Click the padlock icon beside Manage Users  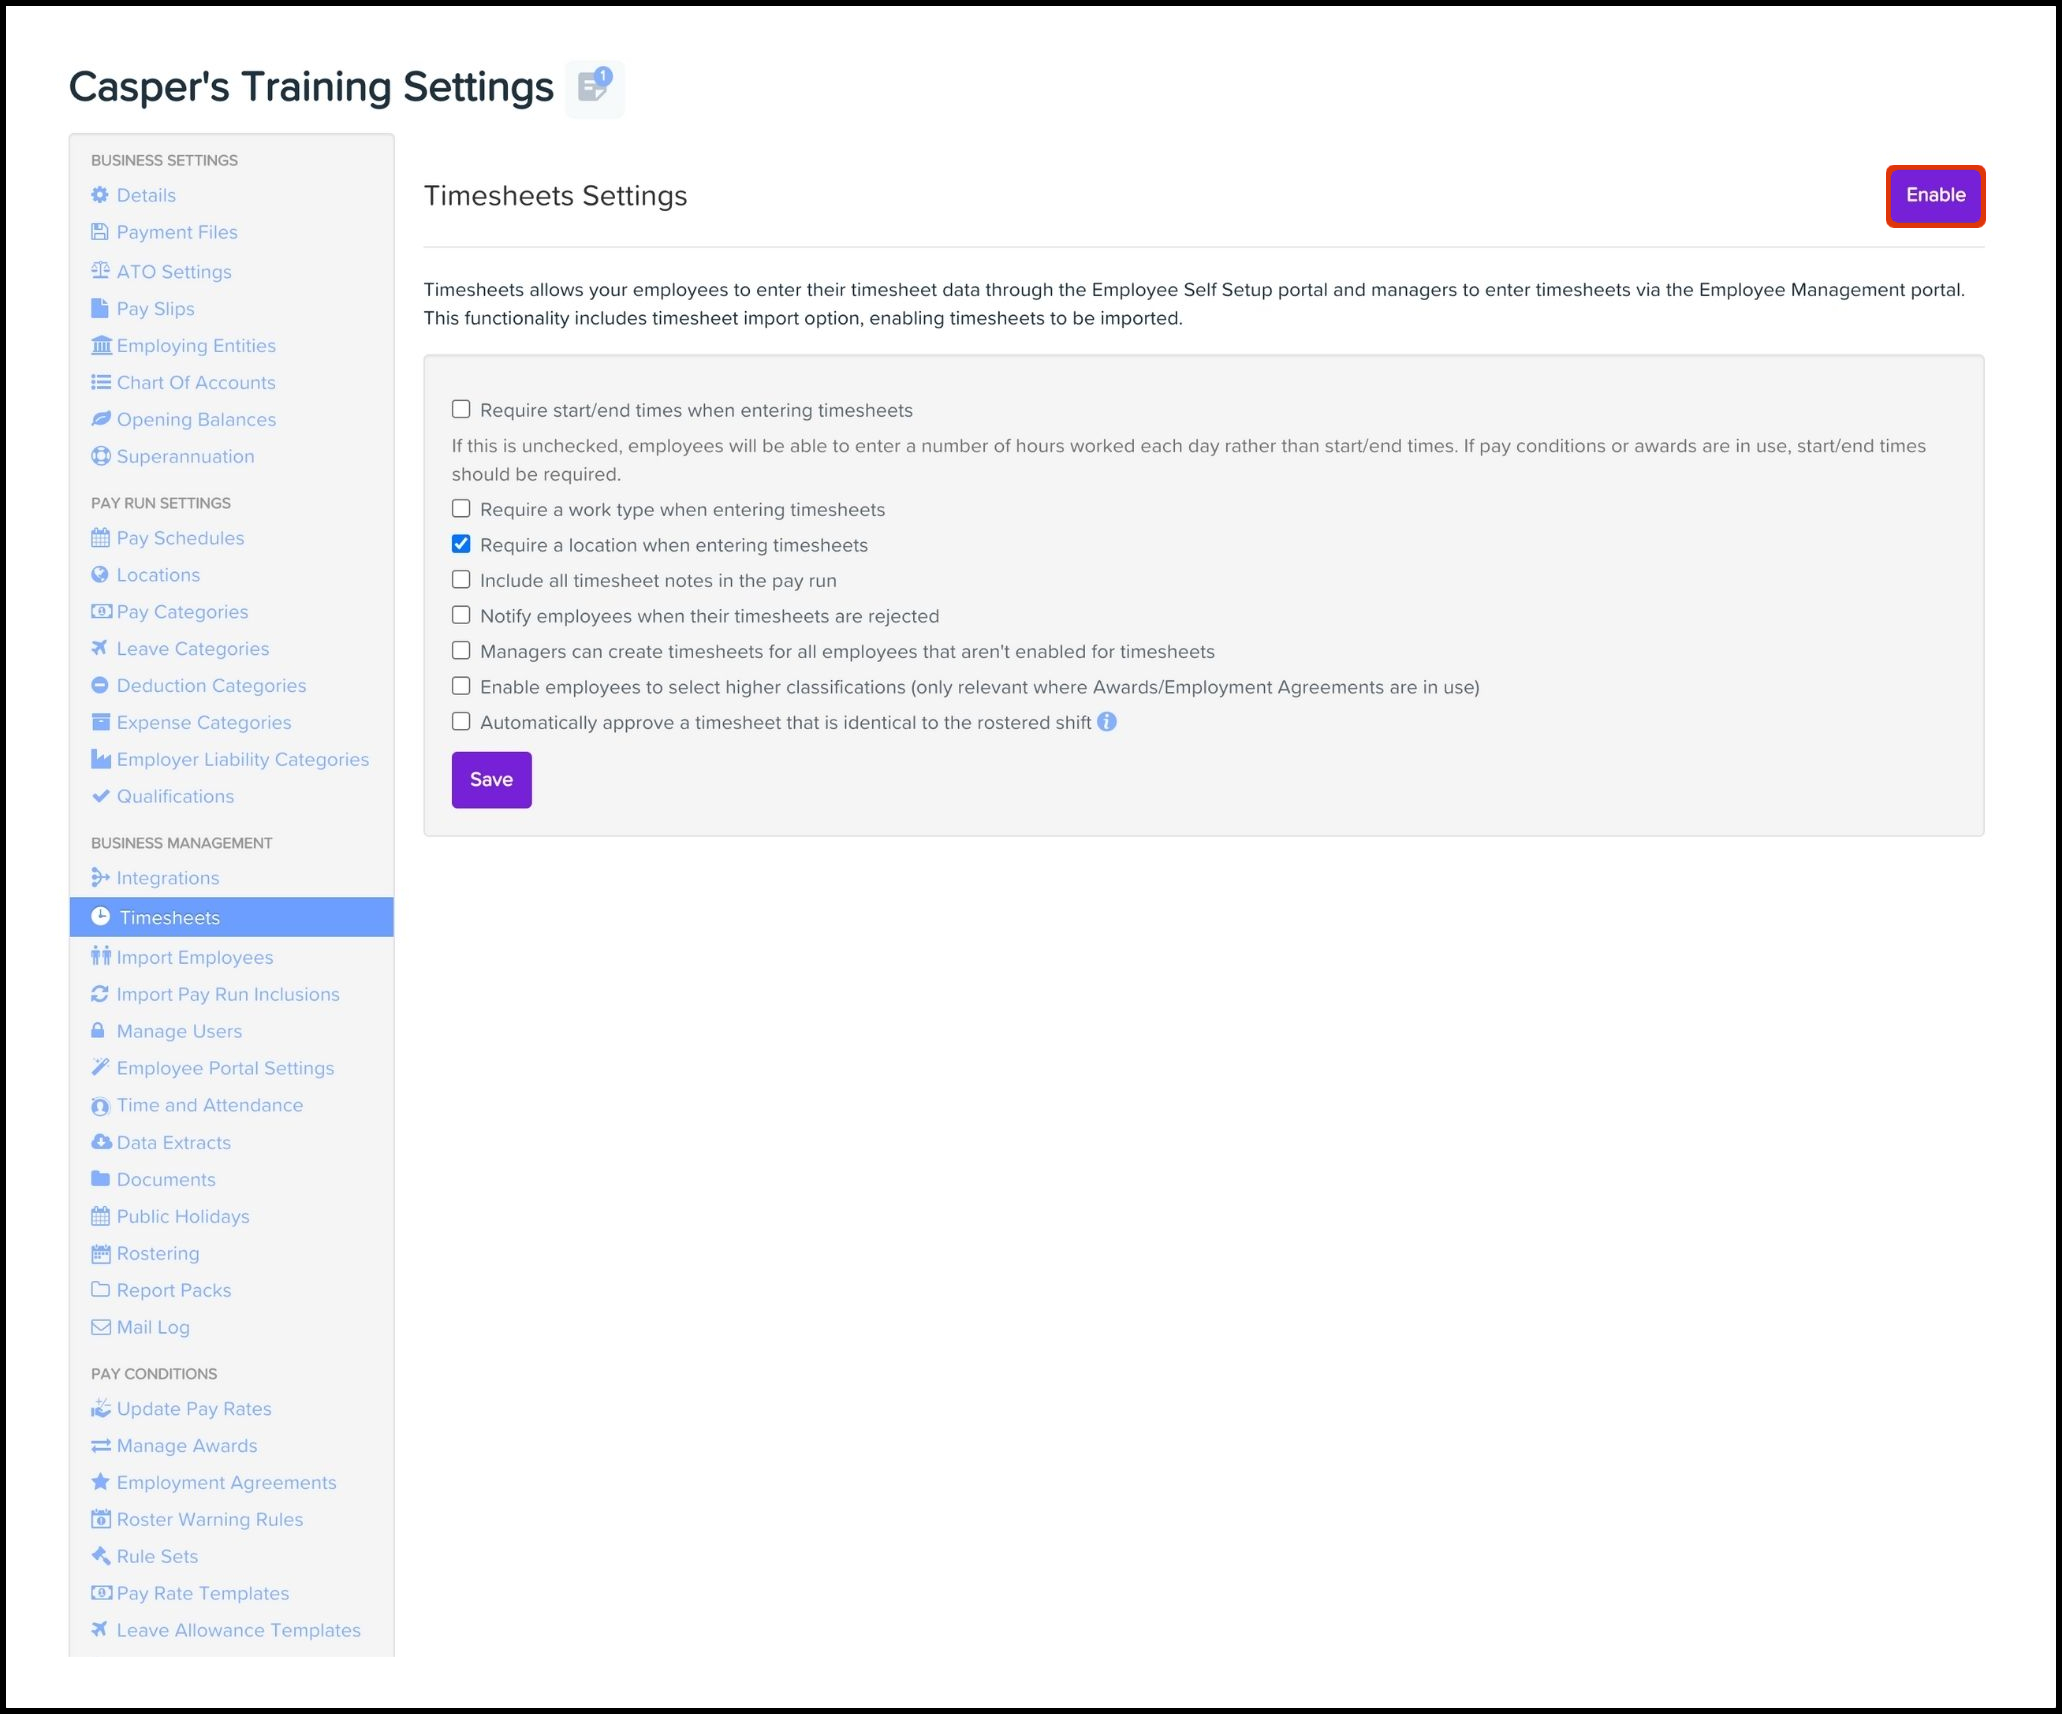99,1031
